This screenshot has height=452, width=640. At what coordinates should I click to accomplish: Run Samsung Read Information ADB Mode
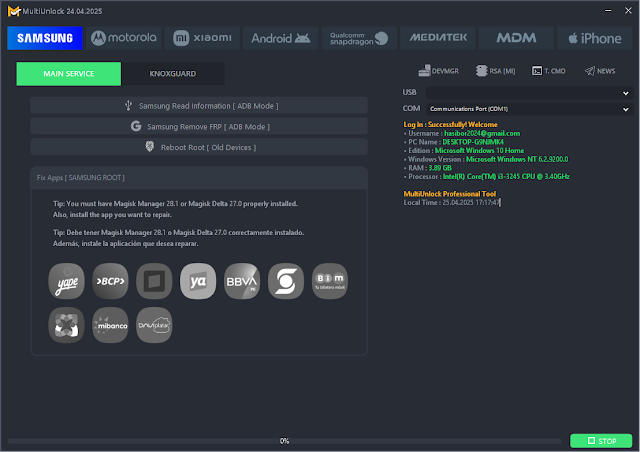click(x=199, y=106)
